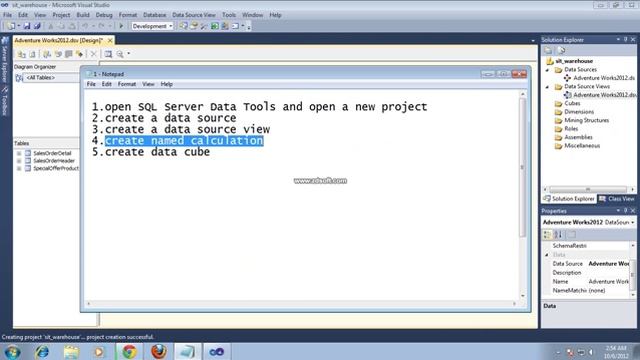
Task: Select sit_warehouse project node
Action: coord(574,61)
